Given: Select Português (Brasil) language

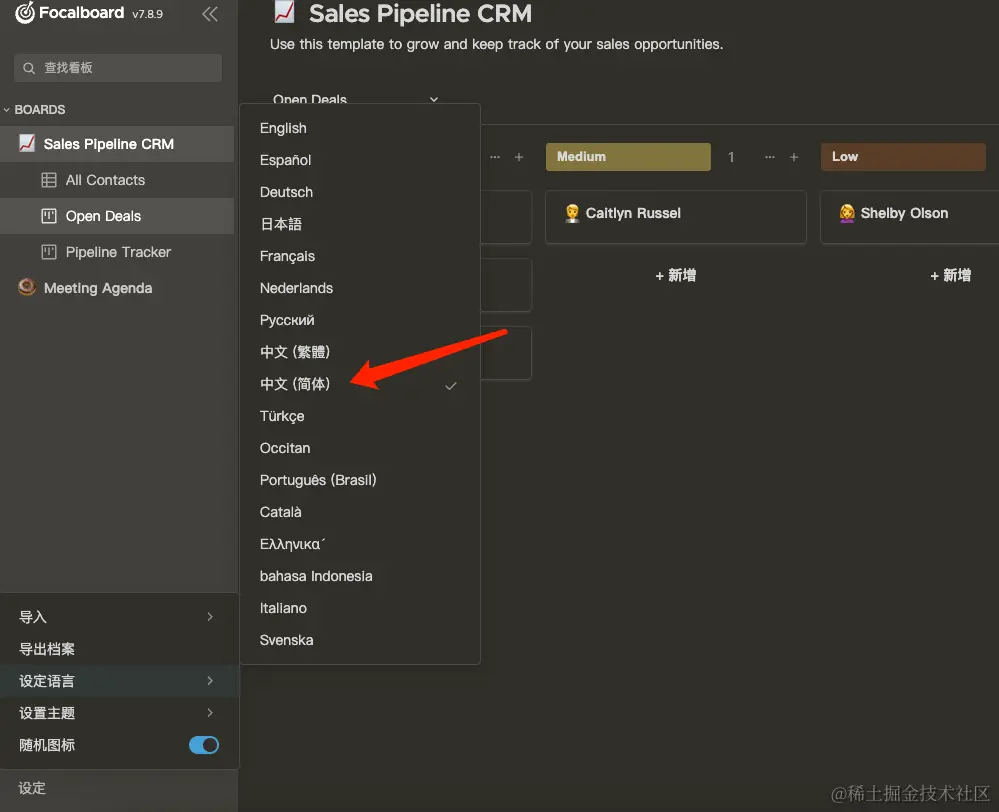Looking at the screenshot, I should pos(360,480).
